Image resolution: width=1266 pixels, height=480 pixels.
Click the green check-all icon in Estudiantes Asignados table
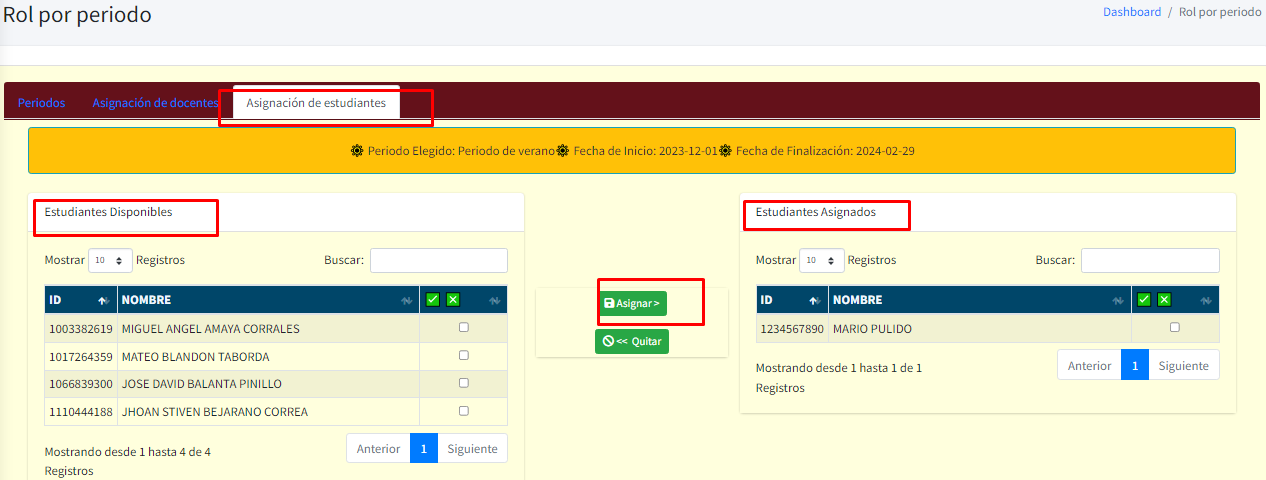point(1144,300)
